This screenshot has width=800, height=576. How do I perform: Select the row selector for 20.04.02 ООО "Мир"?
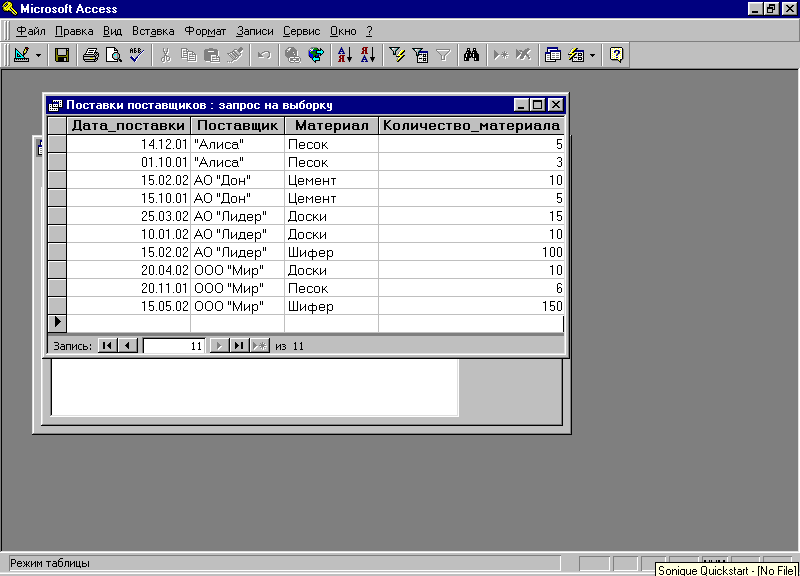(x=57, y=270)
